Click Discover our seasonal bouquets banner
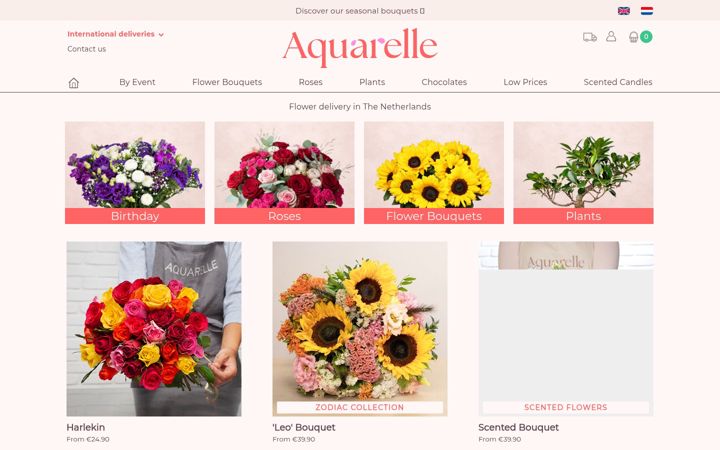 point(360,11)
